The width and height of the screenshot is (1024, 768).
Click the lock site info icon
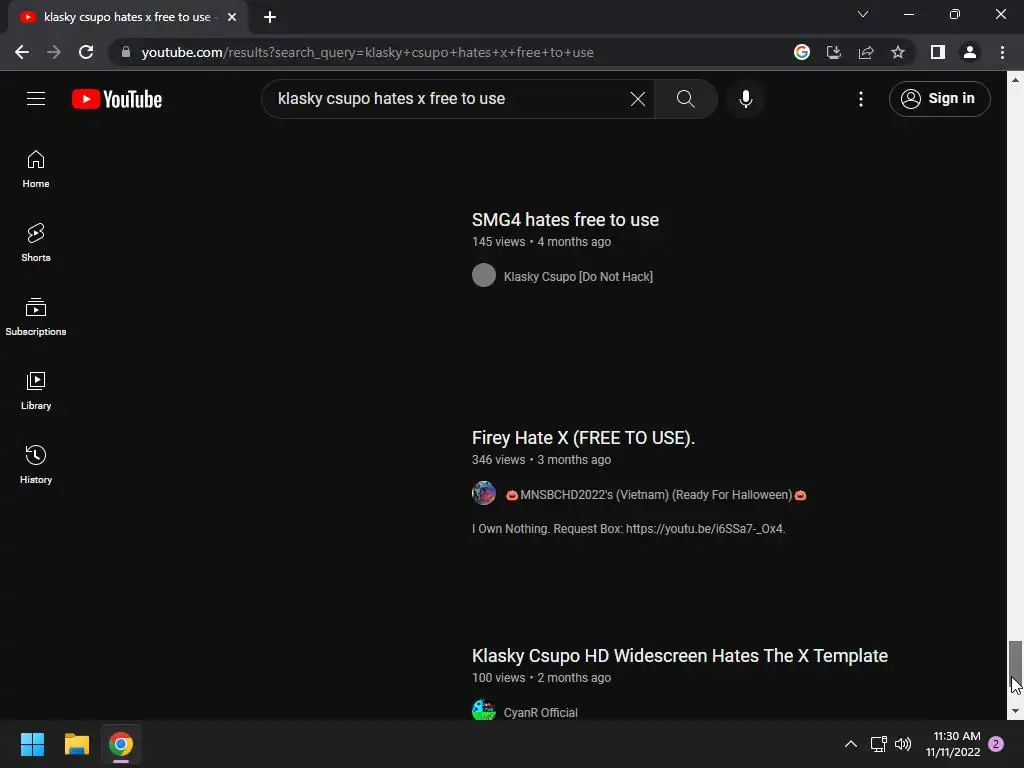pos(126,52)
